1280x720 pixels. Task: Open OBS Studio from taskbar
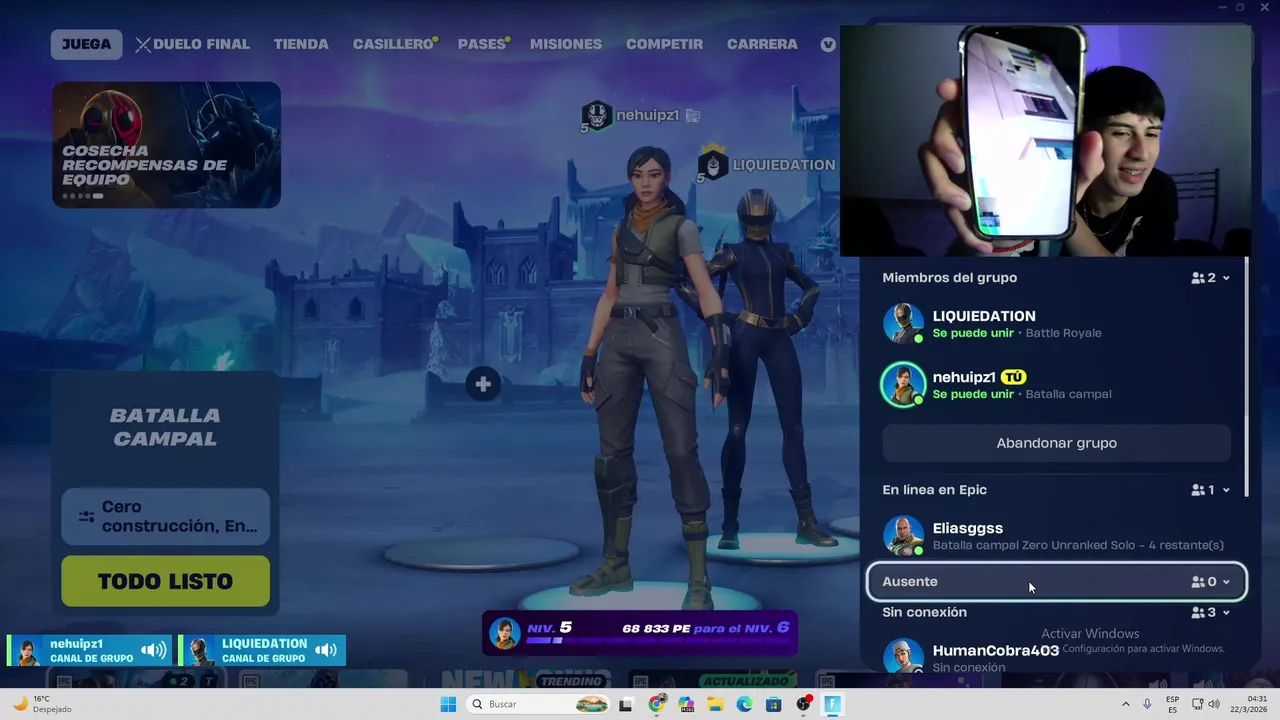pos(803,704)
